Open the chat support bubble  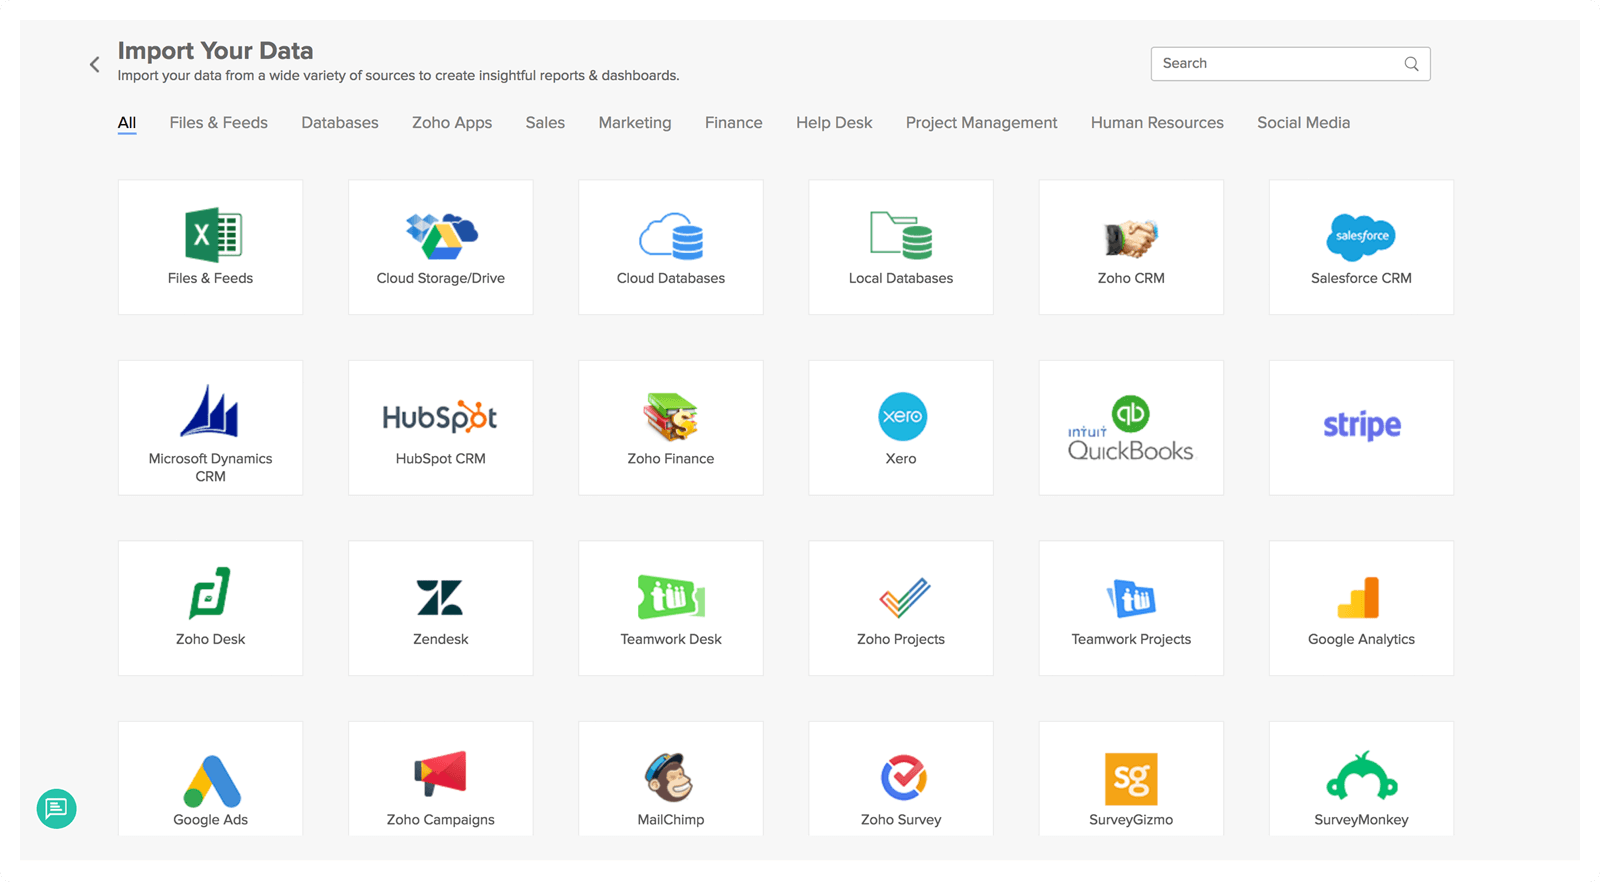point(57,808)
